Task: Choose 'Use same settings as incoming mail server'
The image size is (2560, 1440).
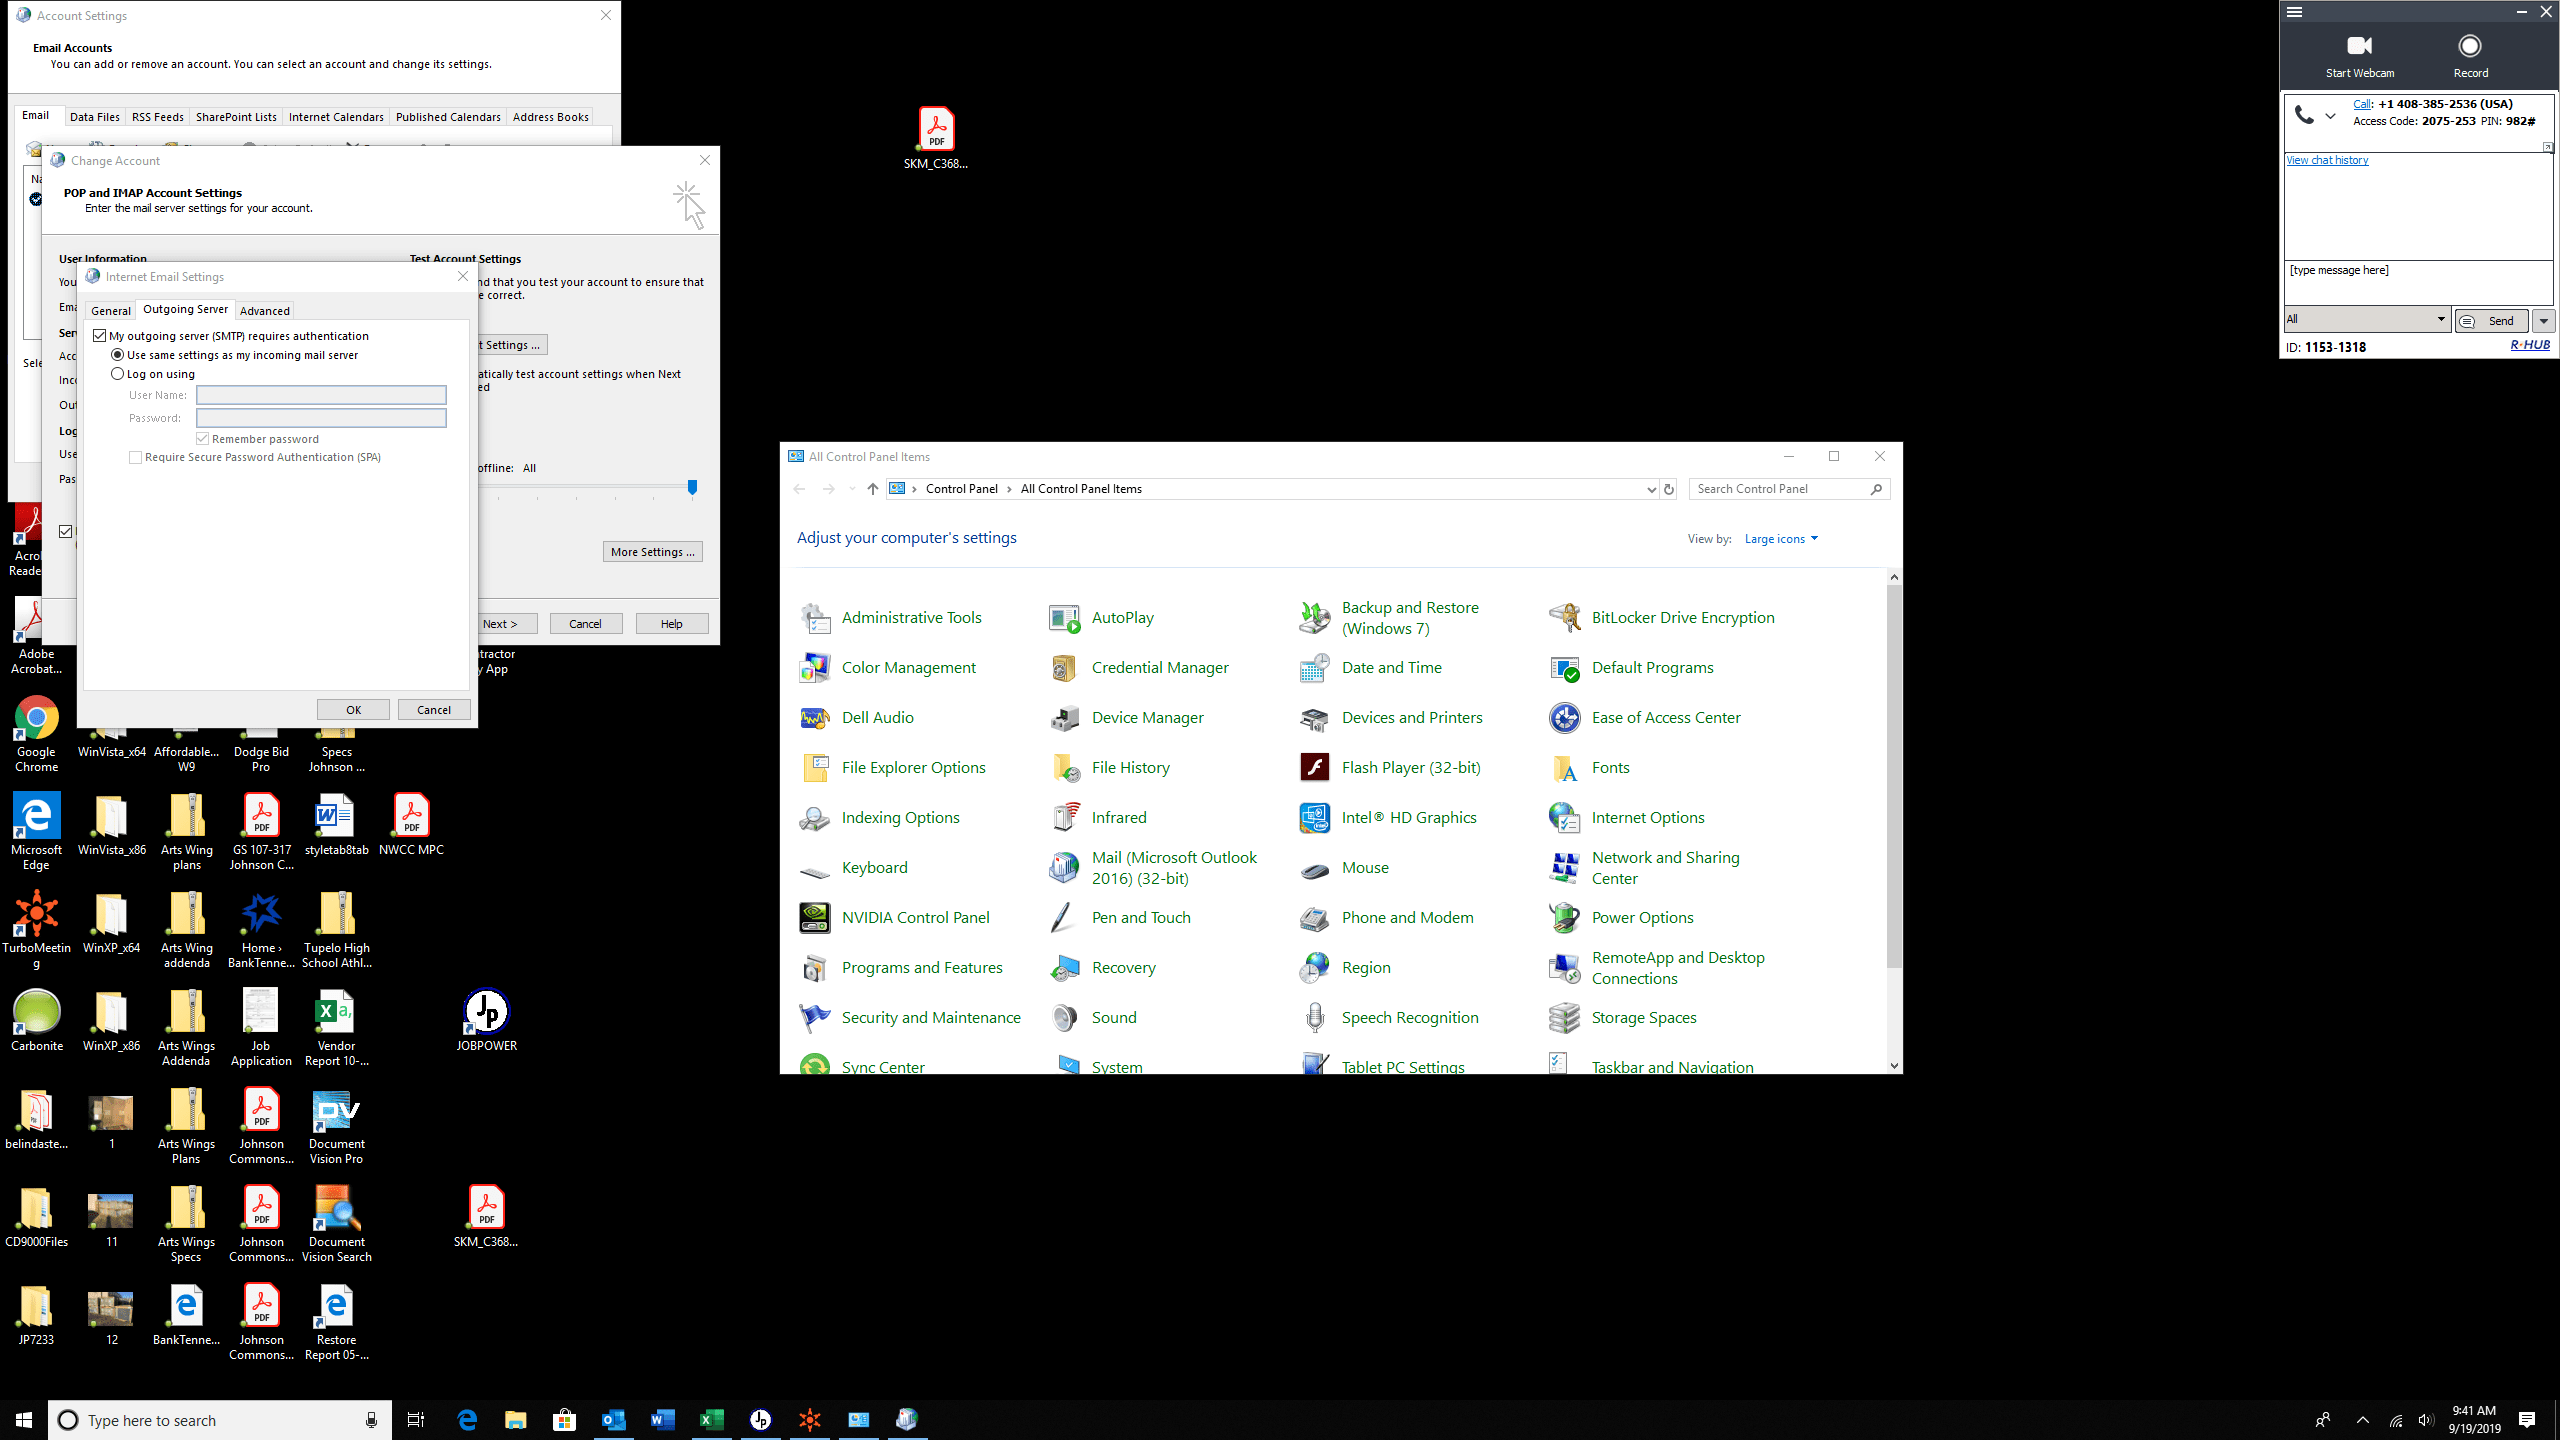Action: click(118, 355)
